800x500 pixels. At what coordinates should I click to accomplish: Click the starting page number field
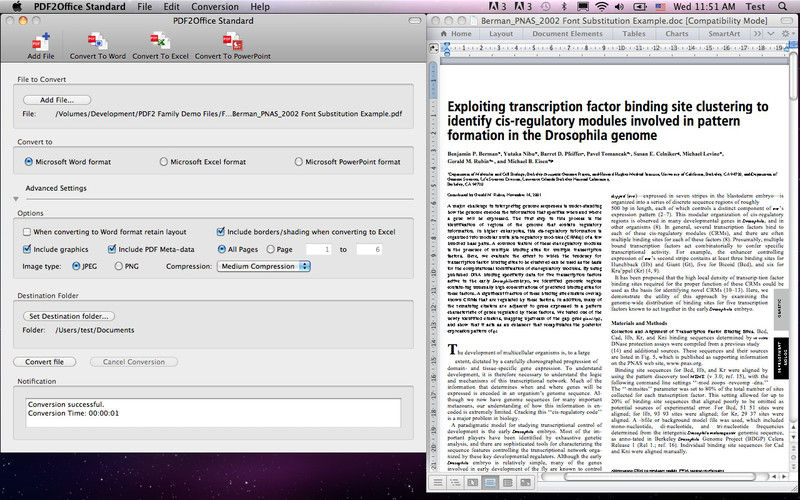click(x=318, y=249)
